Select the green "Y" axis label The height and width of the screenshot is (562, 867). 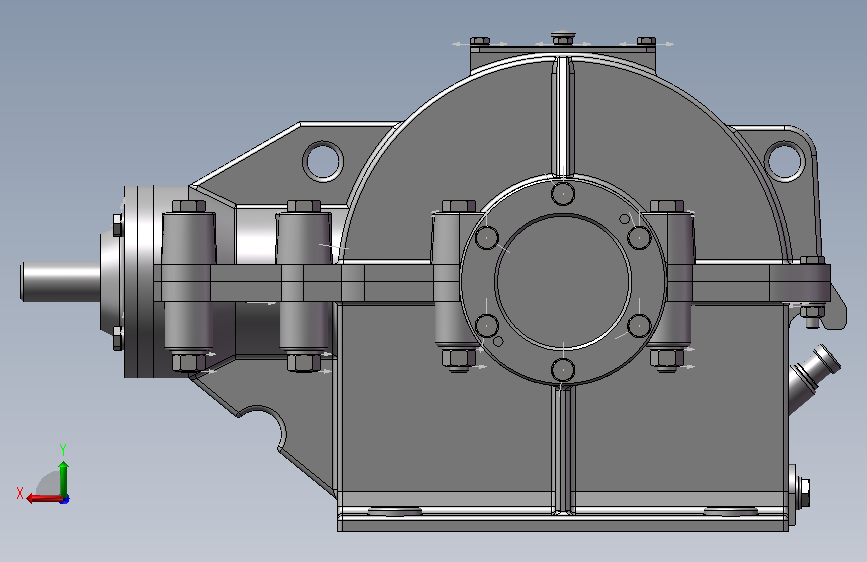(x=63, y=449)
